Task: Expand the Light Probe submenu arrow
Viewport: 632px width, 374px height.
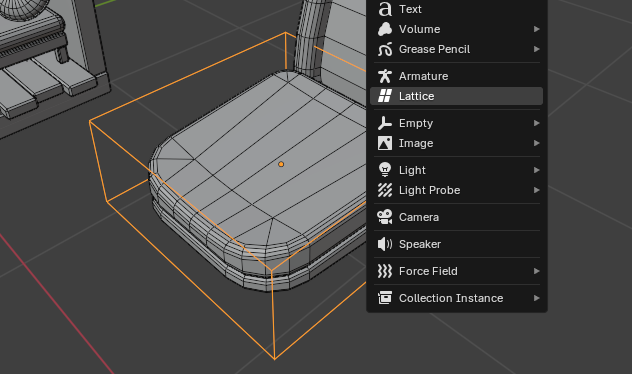Action: pyautogui.click(x=536, y=190)
